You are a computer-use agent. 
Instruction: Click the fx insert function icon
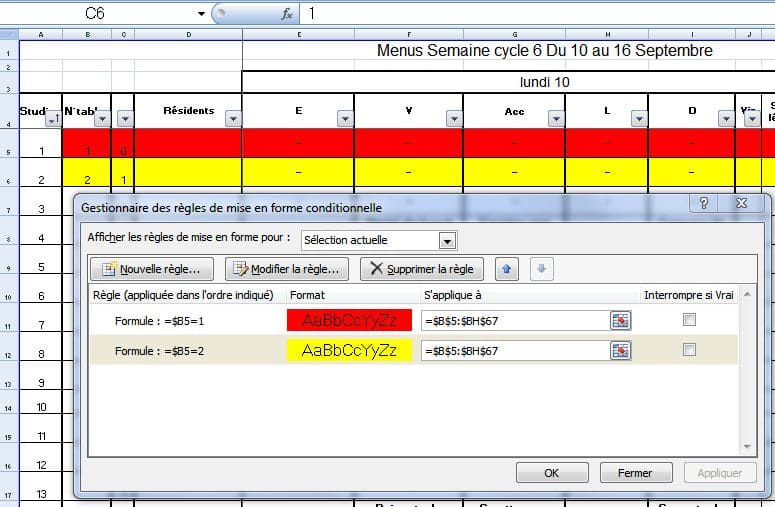coord(287,14)
